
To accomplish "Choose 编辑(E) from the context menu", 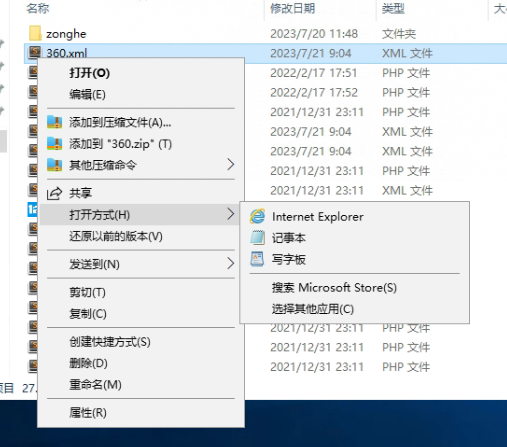I will click(x=141, y=94).
